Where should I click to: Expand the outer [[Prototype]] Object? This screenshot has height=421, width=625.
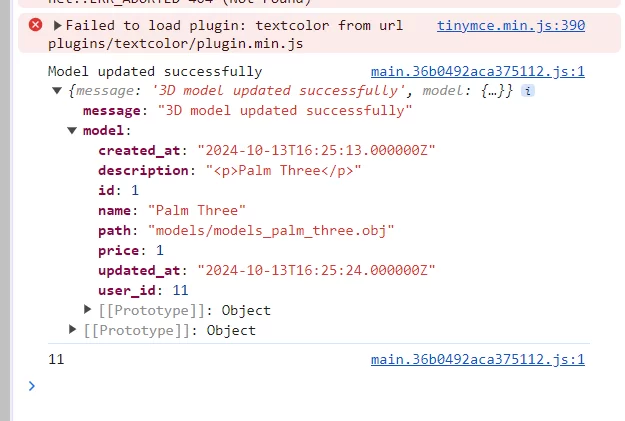pos(72,330)
